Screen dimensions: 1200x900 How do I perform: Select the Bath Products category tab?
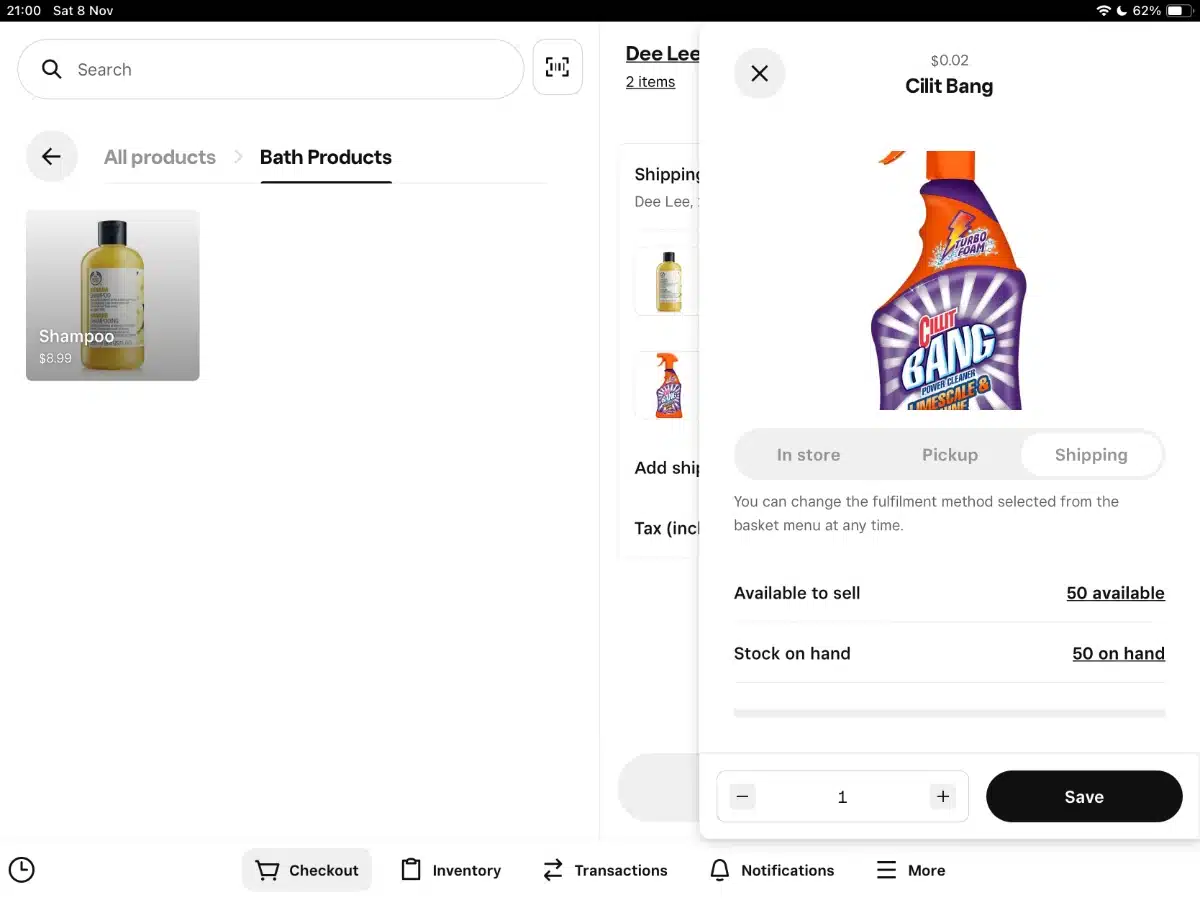325,157
